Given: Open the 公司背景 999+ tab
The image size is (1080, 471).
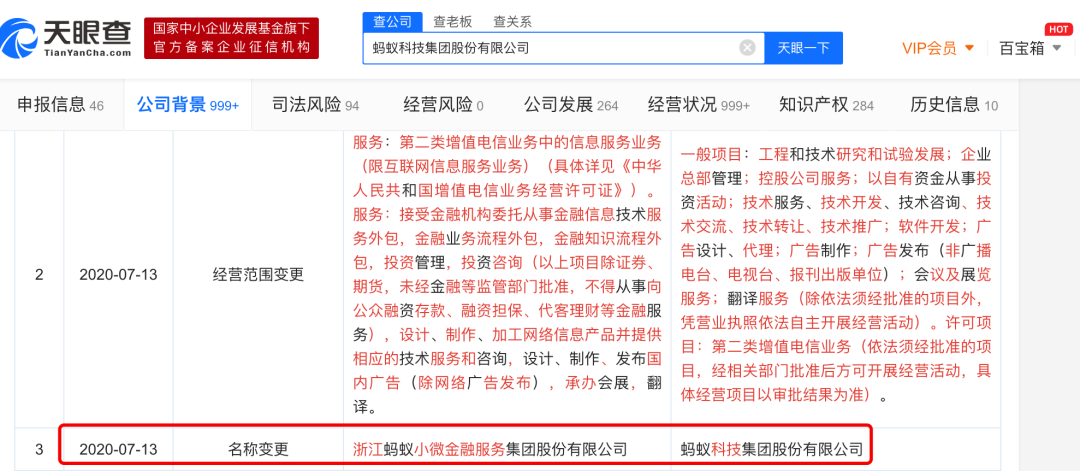Looking at the screenshot, I should (187, 105).
